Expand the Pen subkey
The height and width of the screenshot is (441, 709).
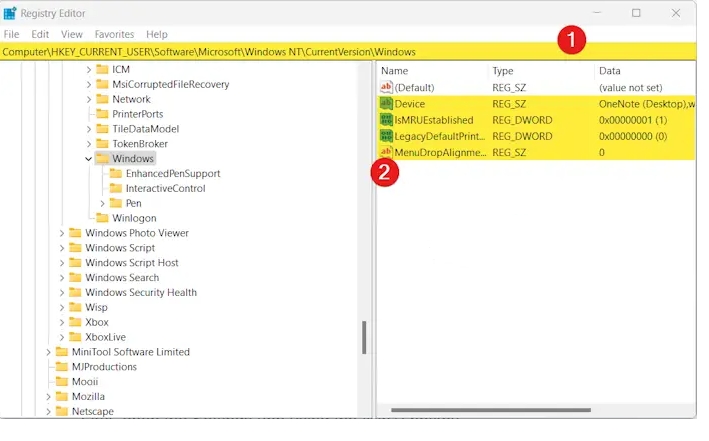[102, 204]
